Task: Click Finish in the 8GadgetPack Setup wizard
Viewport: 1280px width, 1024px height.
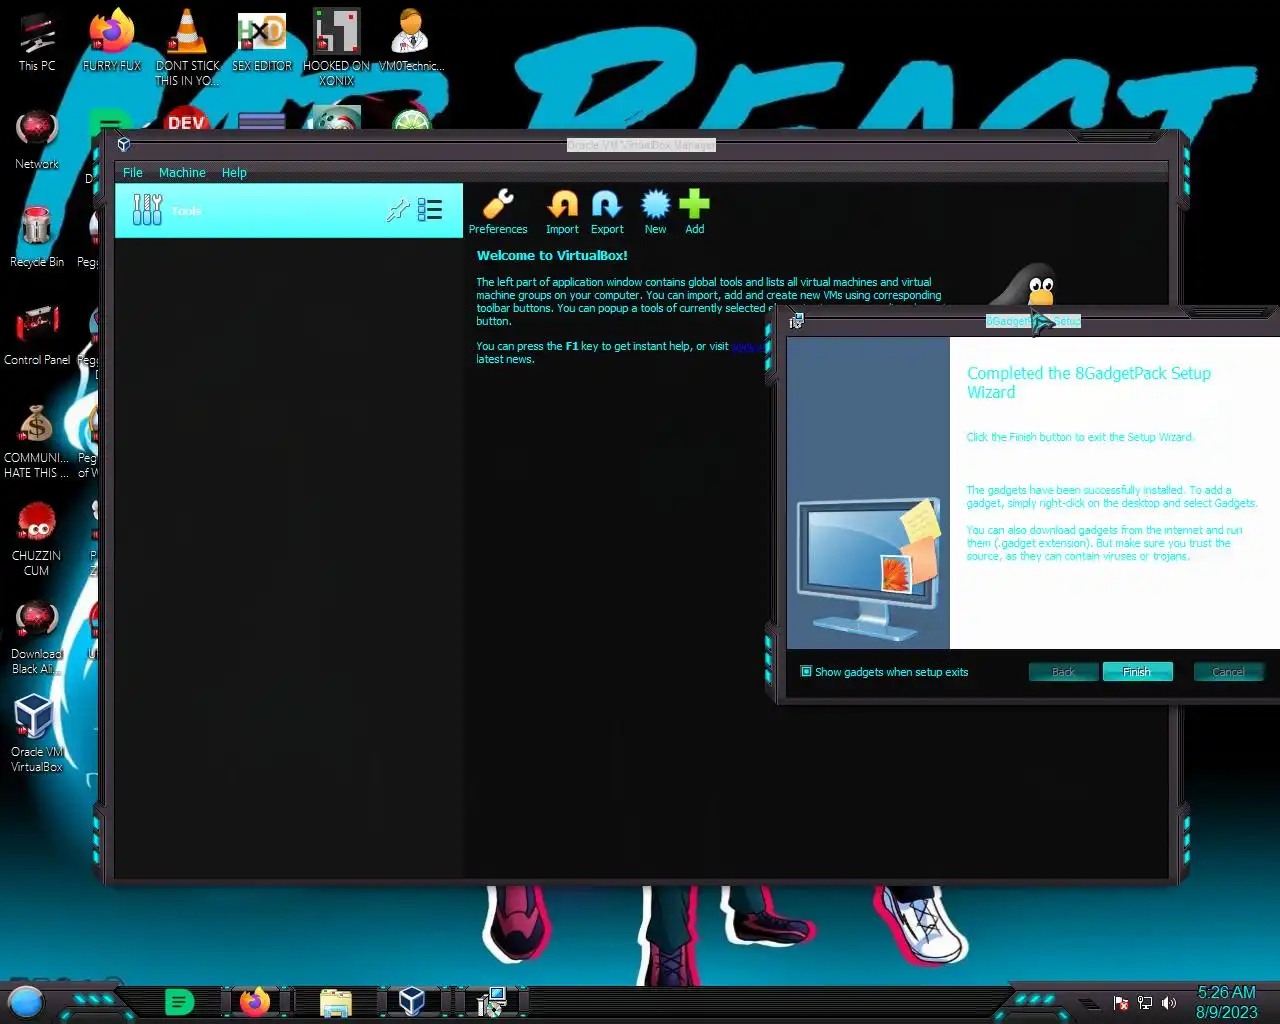Action: pyautogui.click(x=1137, y=672)
